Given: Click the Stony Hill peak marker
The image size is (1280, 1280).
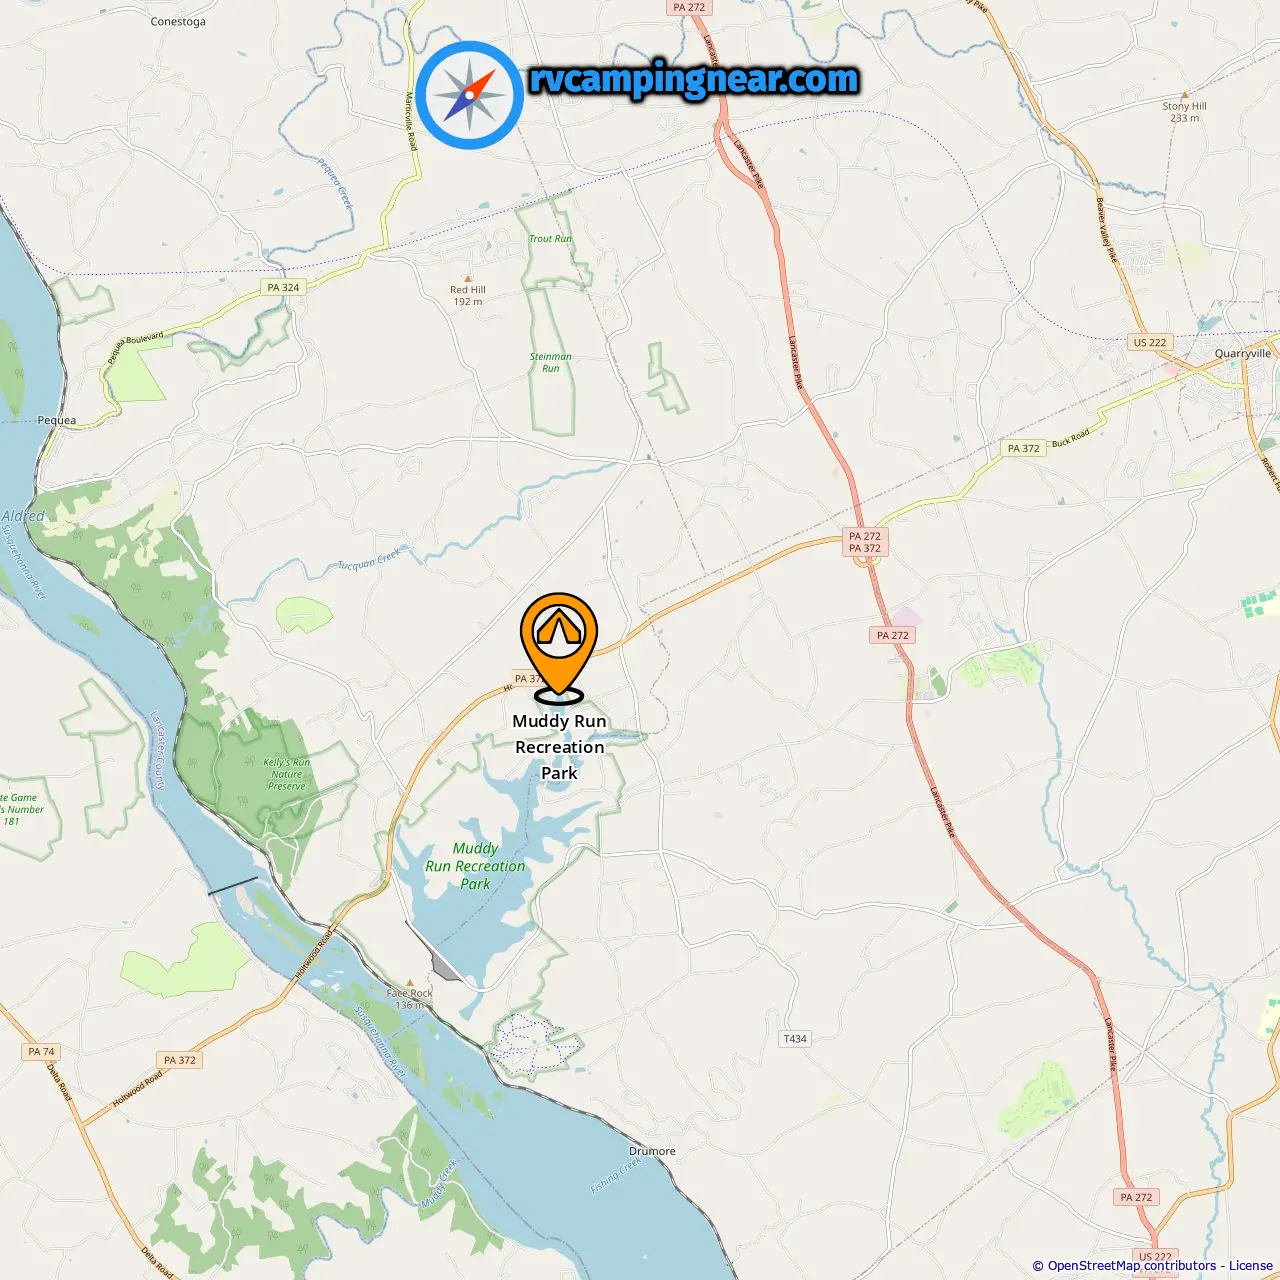Looking at the screenshot, I should (1185, 95).
